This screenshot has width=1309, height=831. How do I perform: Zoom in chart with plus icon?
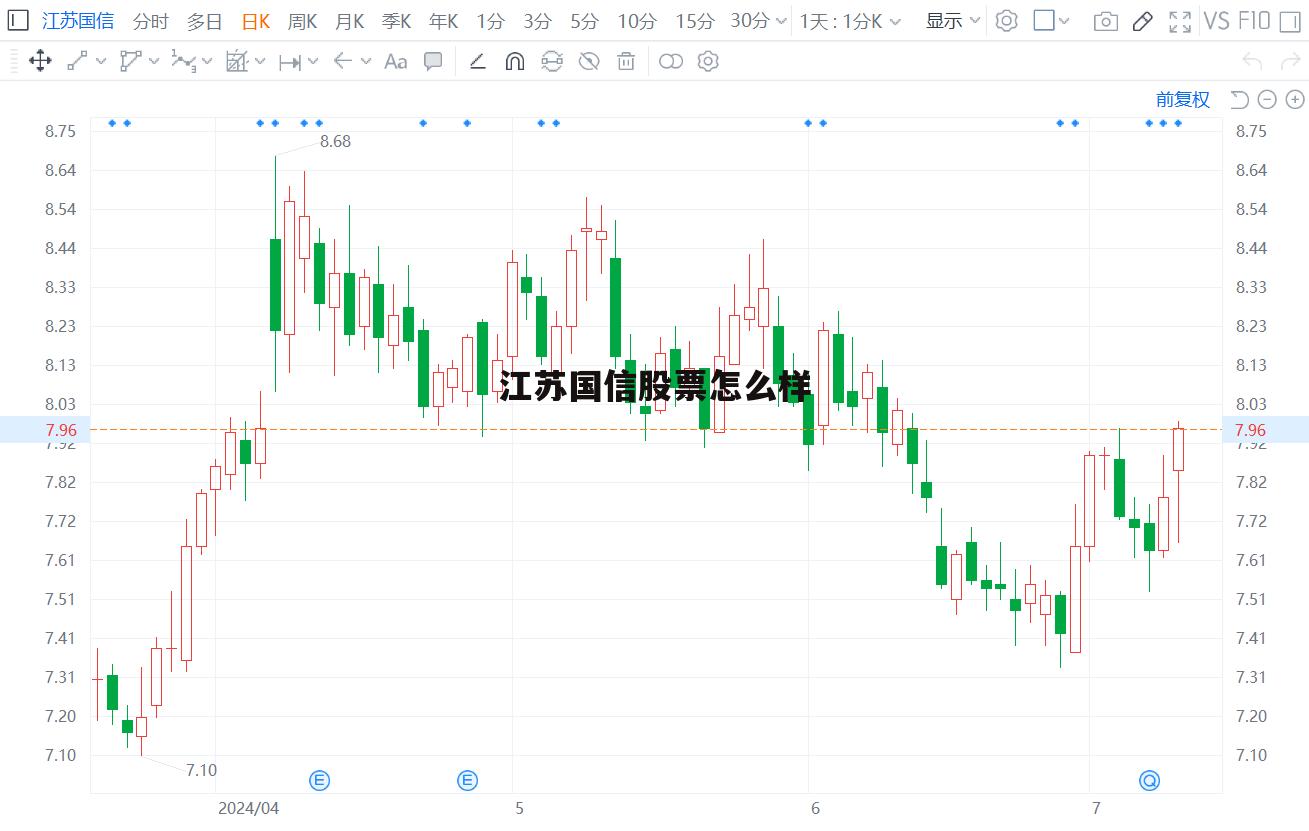click(1295, 99)
